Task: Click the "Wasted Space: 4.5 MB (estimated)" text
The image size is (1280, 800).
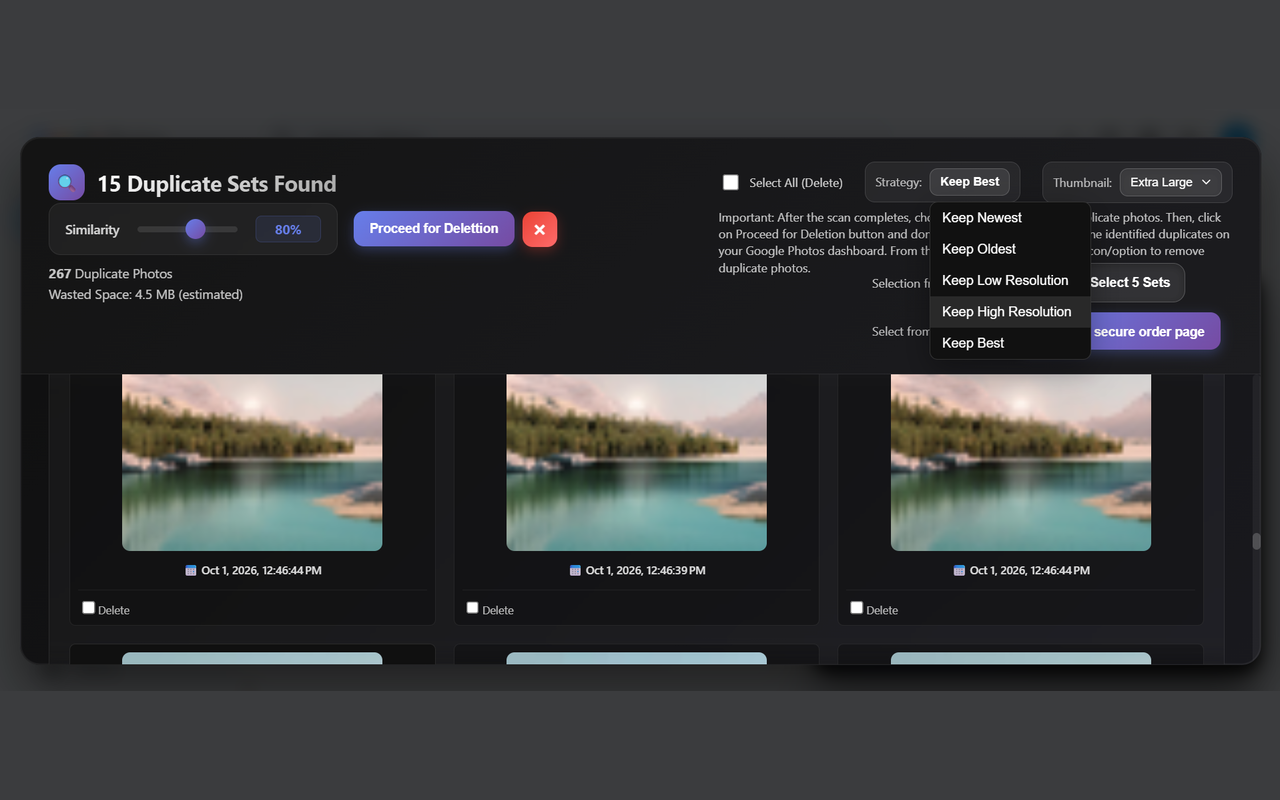Action: (x=146, y=295)
